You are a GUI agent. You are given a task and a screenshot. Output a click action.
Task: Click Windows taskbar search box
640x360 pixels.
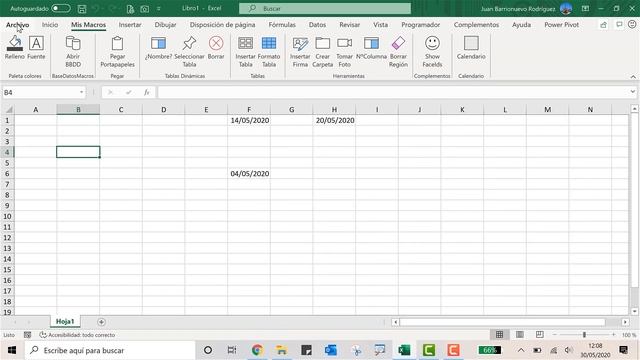click(110, 350)
